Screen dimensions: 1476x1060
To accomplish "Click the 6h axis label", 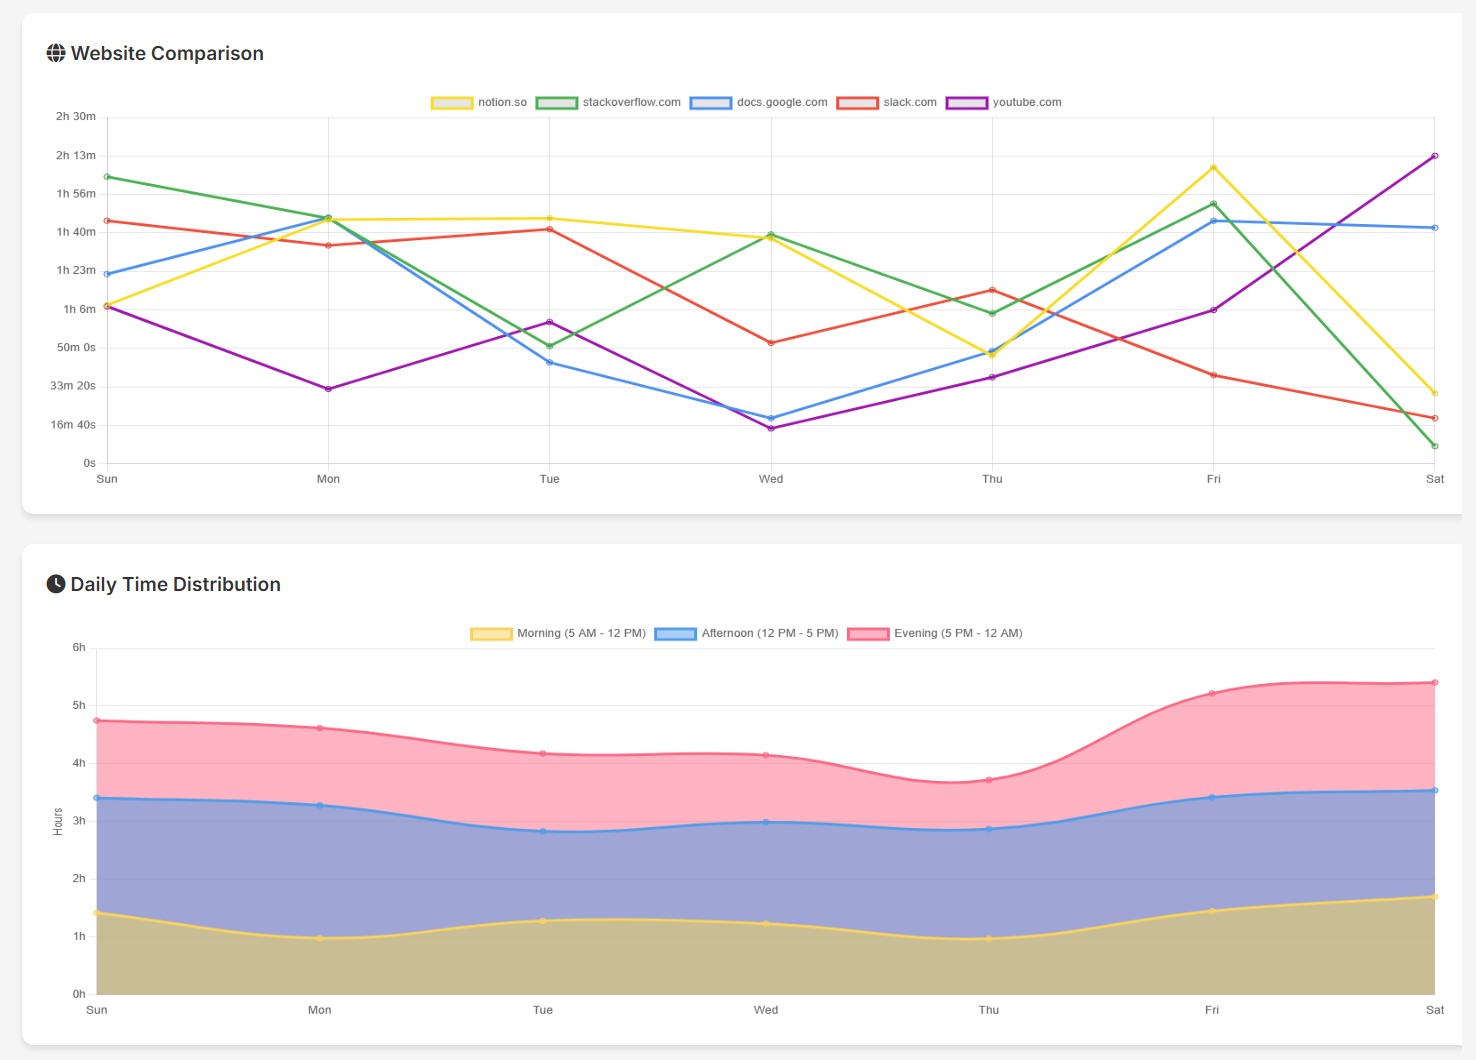I will click(x=79, y=647).
